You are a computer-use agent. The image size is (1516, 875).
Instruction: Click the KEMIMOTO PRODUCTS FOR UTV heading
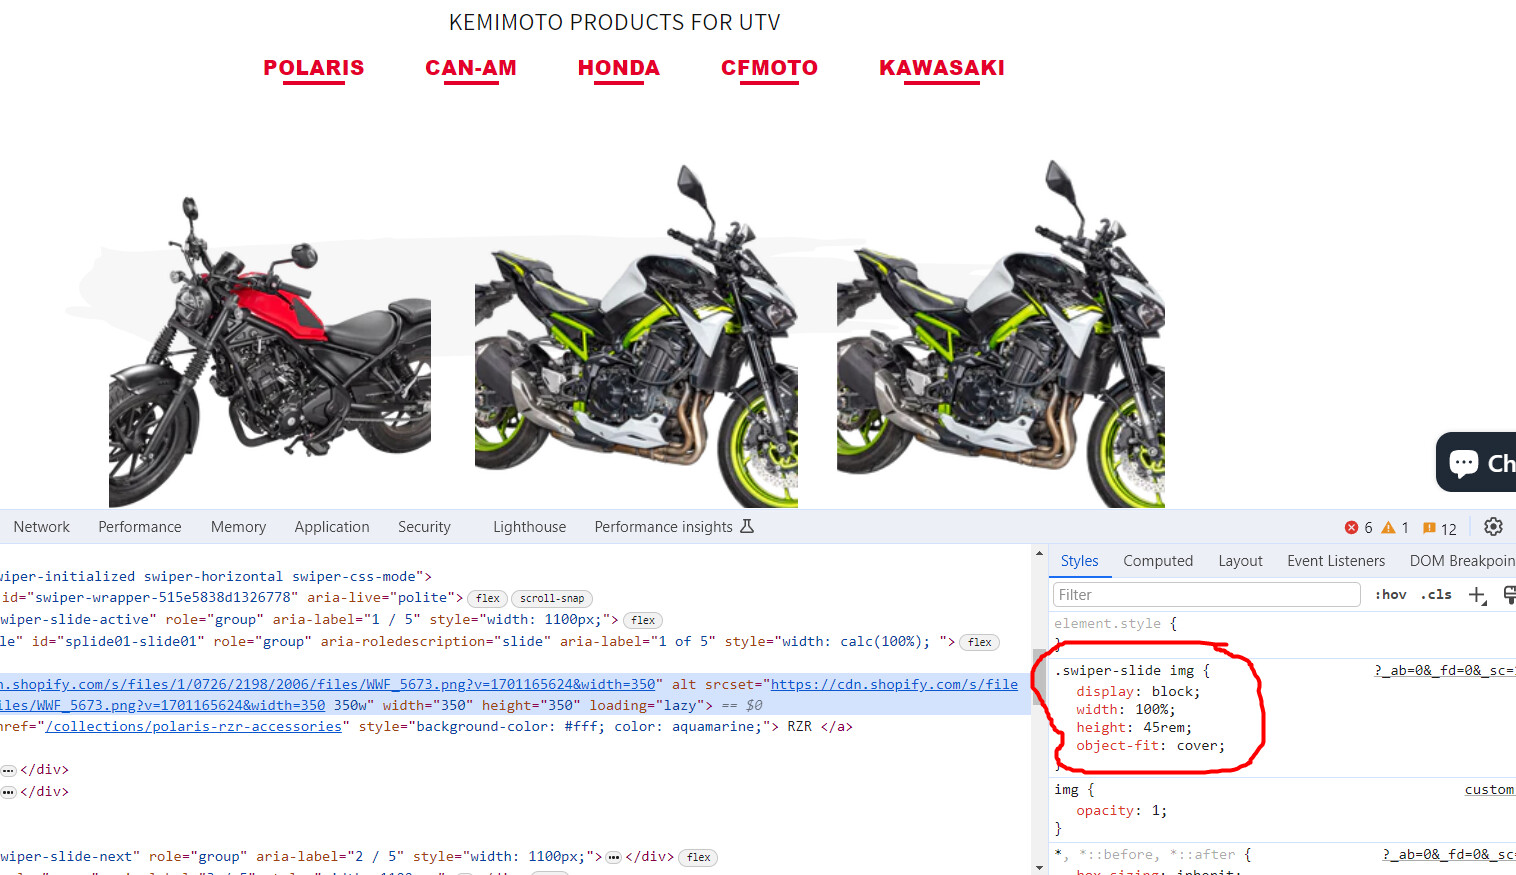coord(614,22)
